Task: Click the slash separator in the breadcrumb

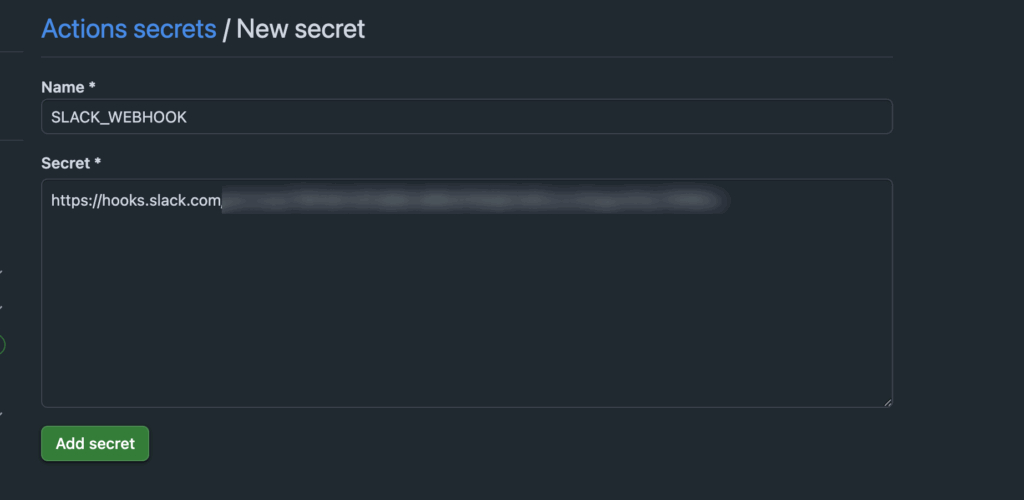Action: point(226,29)
